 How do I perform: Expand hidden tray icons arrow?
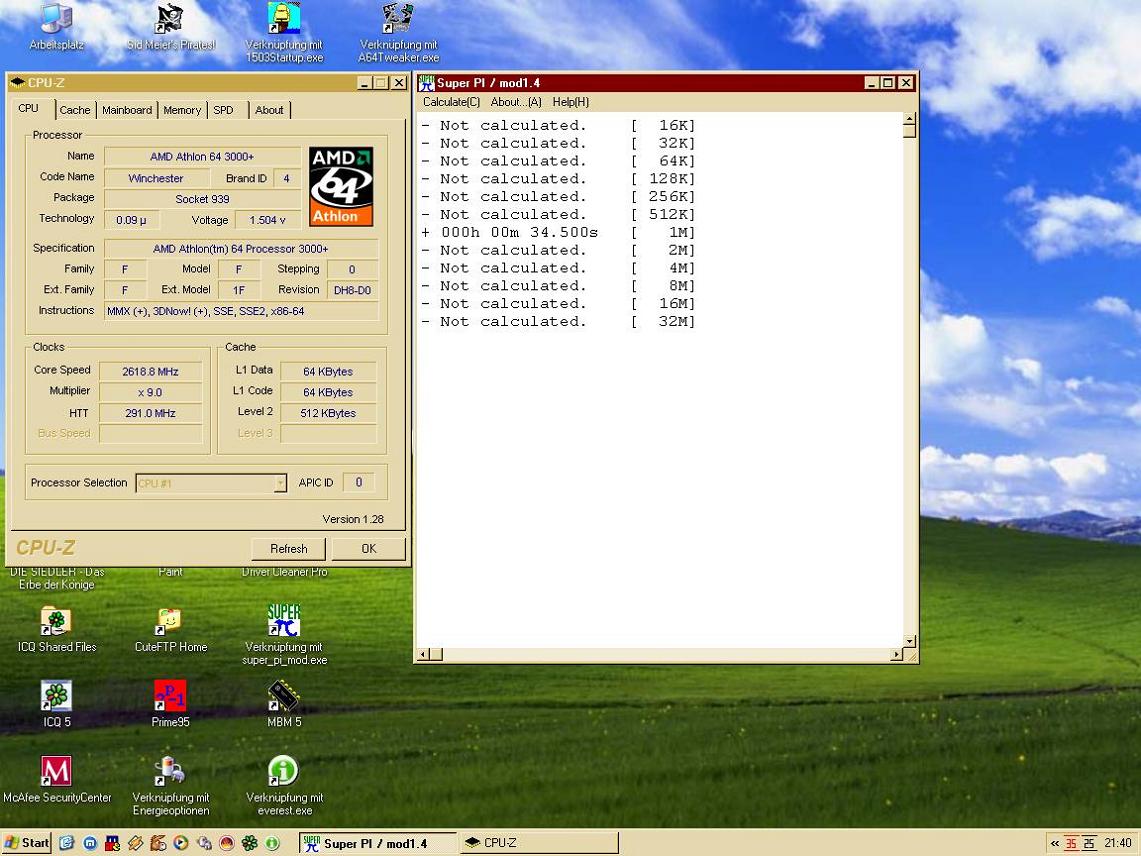click(1054, 844)
